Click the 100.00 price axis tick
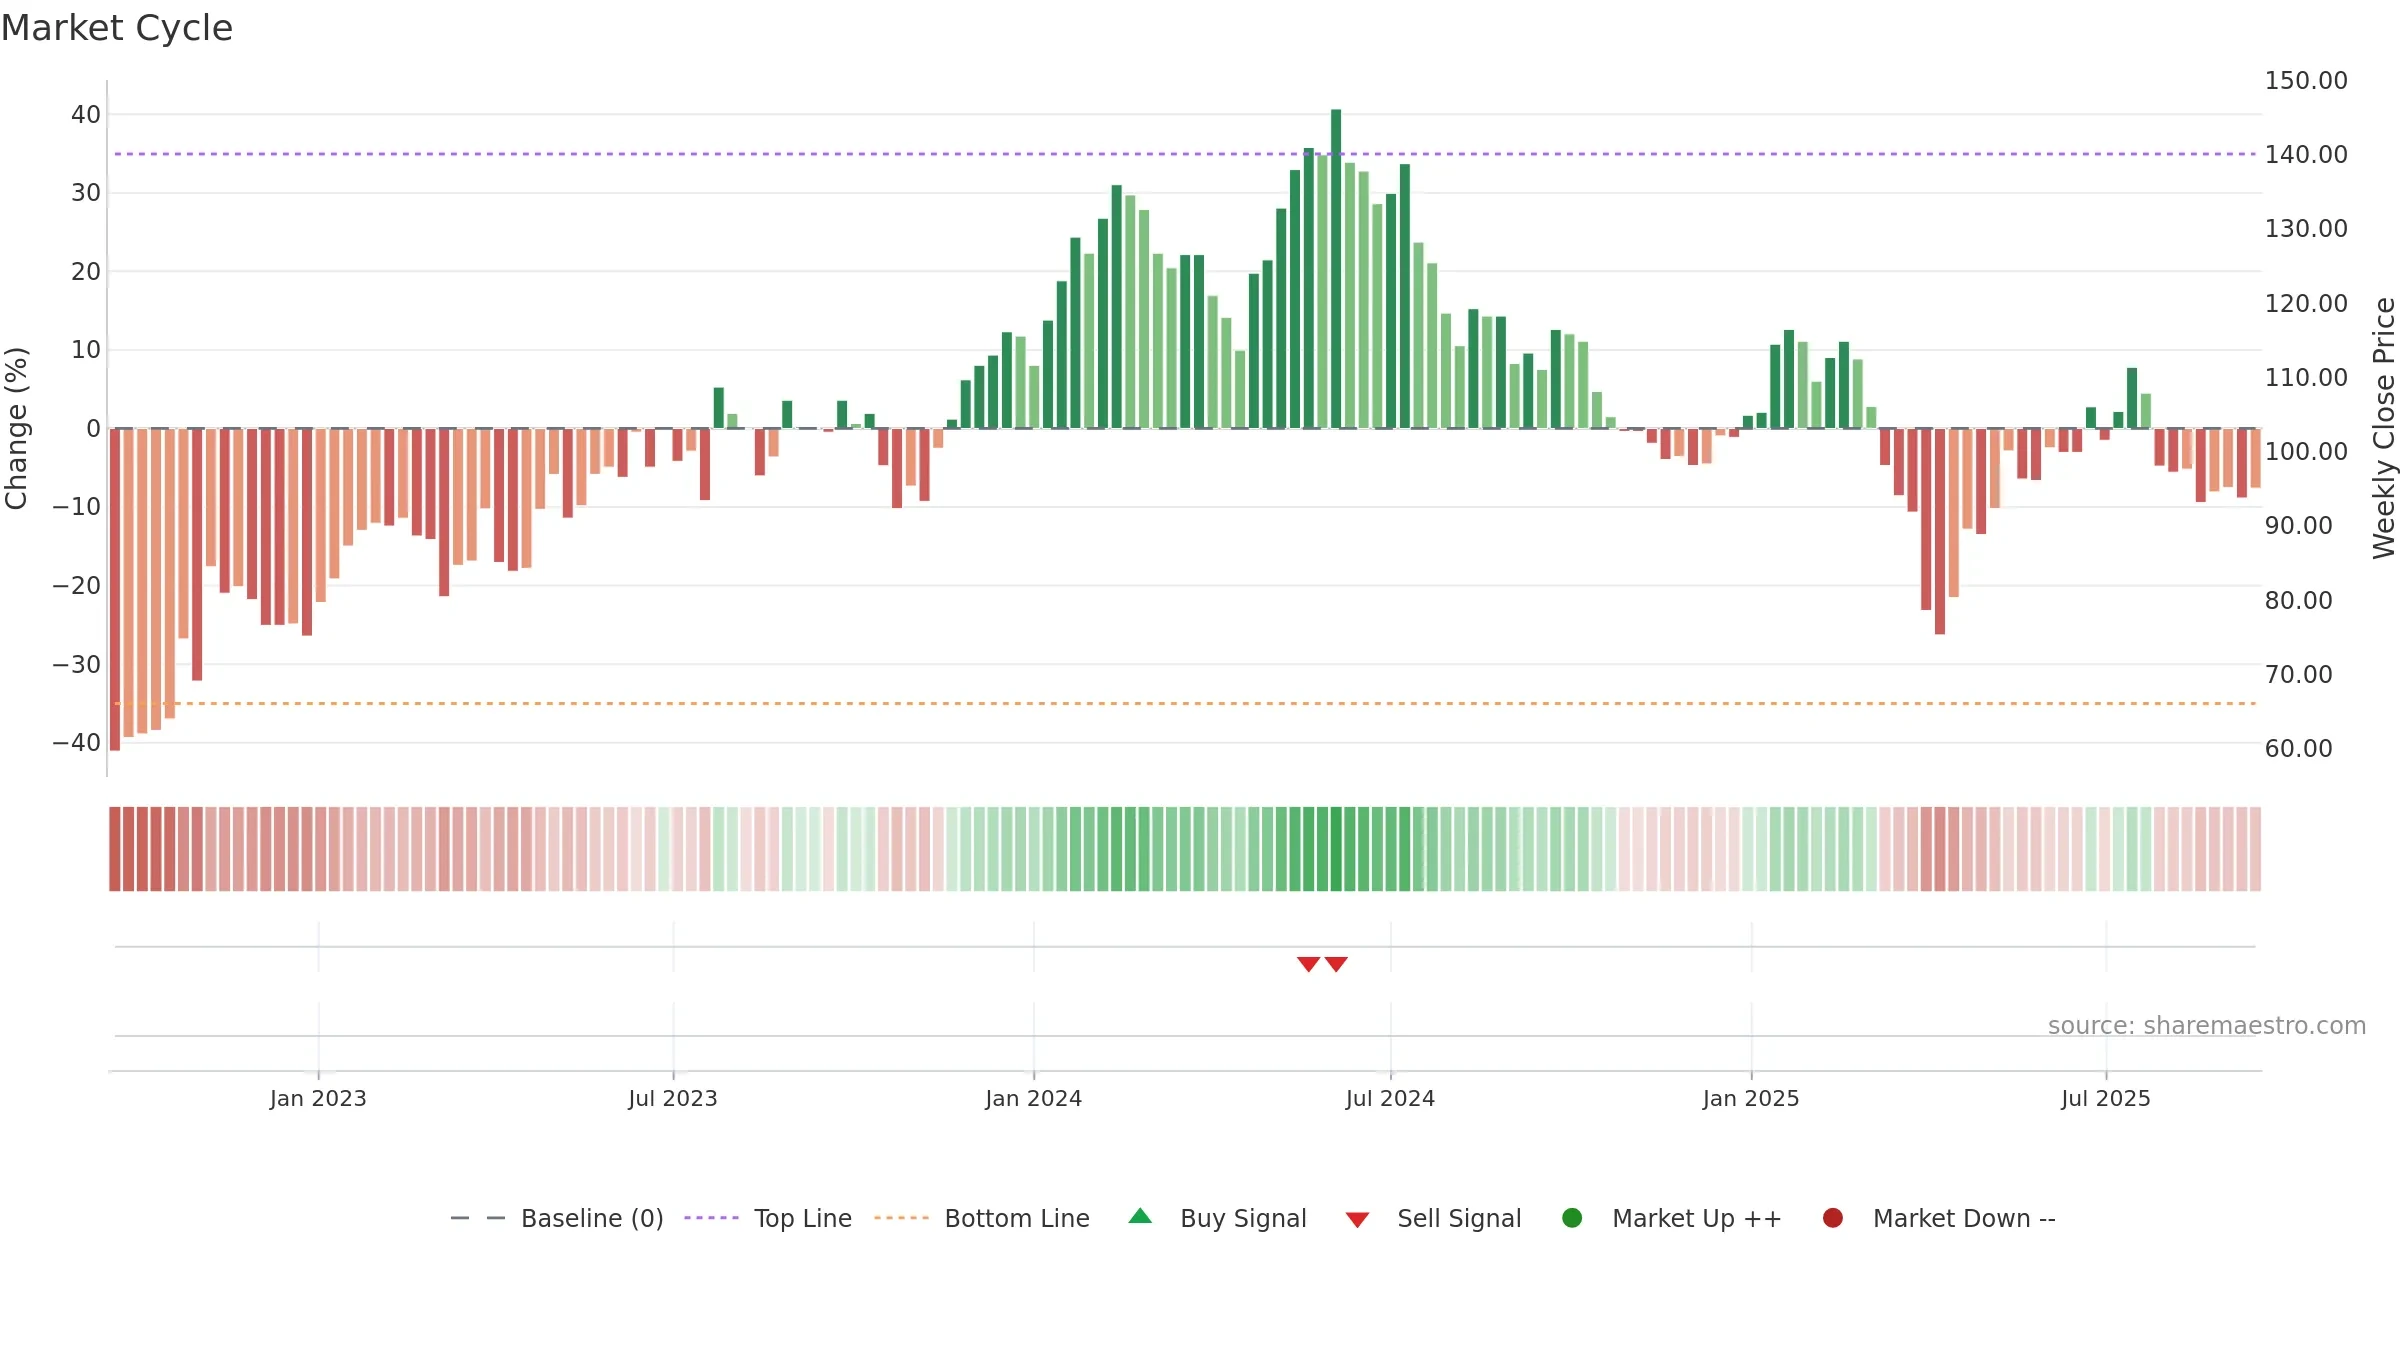This screenshot has width=2400, height=1350. point(2306,451)
